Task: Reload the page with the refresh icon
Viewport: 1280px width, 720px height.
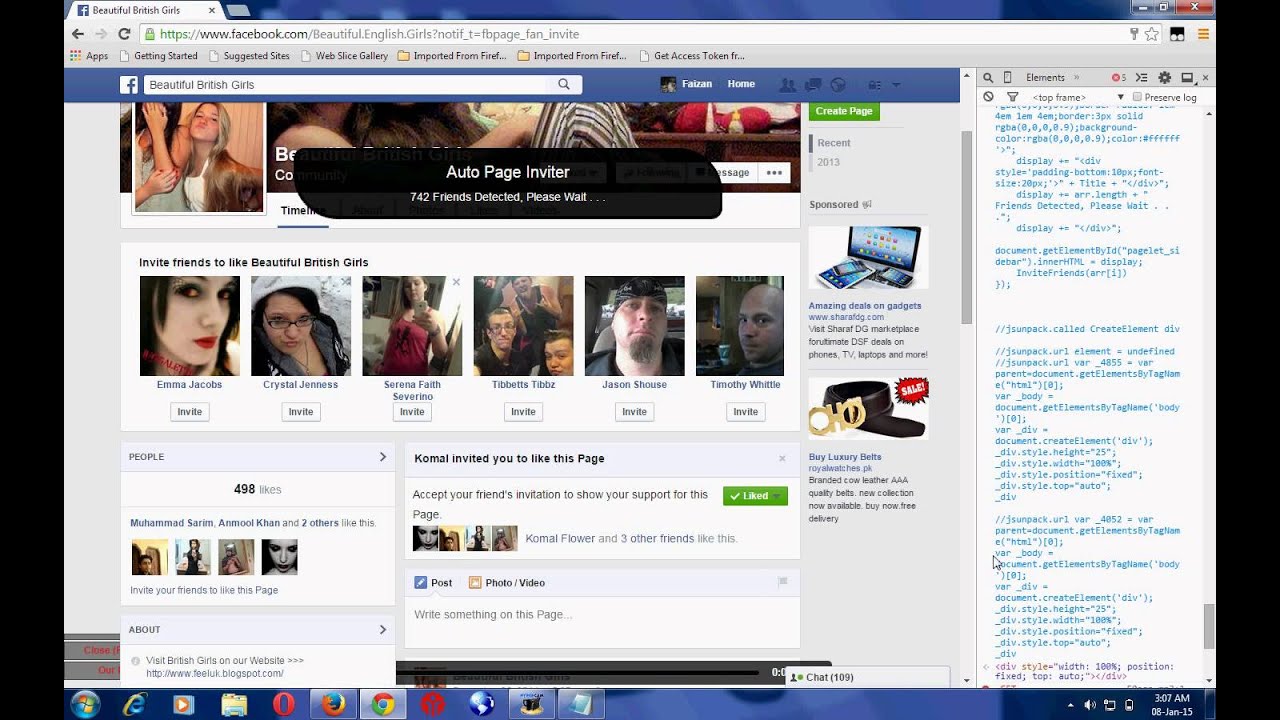Action: pos(124,34)
